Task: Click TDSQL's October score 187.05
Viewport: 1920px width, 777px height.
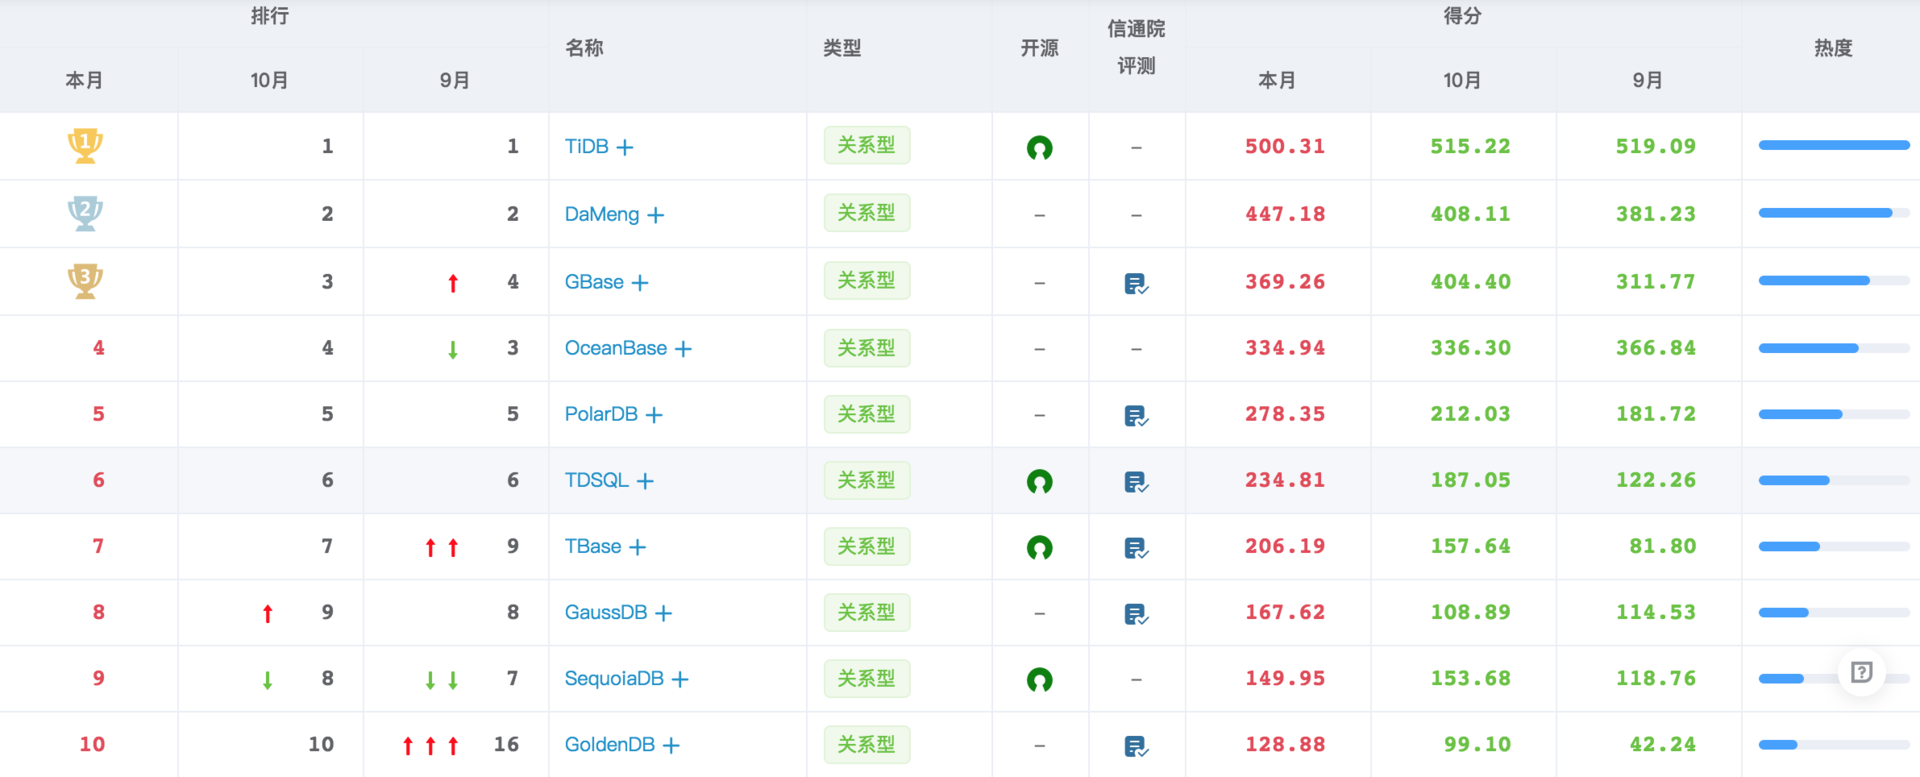Action: click(1470, 480)
